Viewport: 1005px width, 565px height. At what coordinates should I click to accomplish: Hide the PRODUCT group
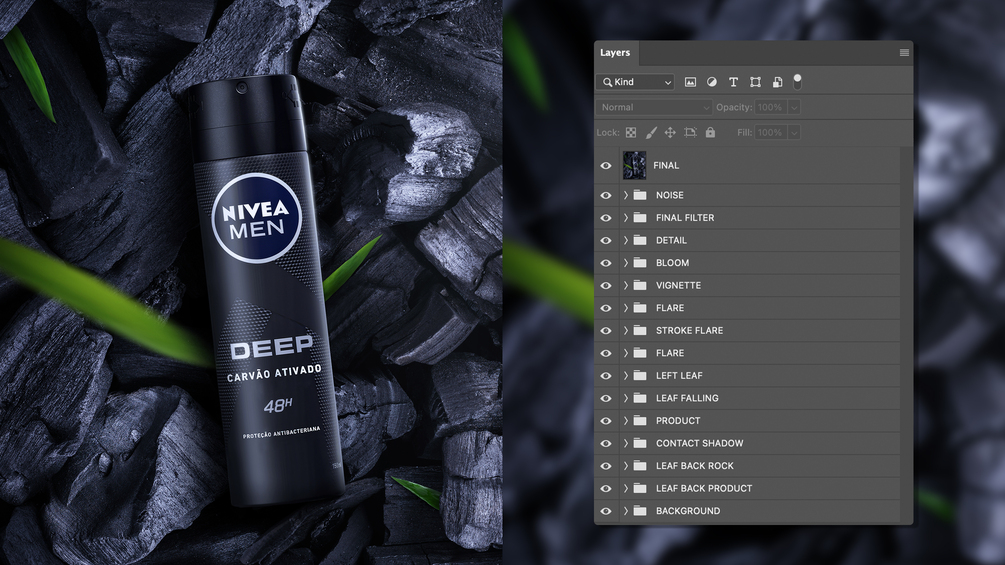point(606,421)
